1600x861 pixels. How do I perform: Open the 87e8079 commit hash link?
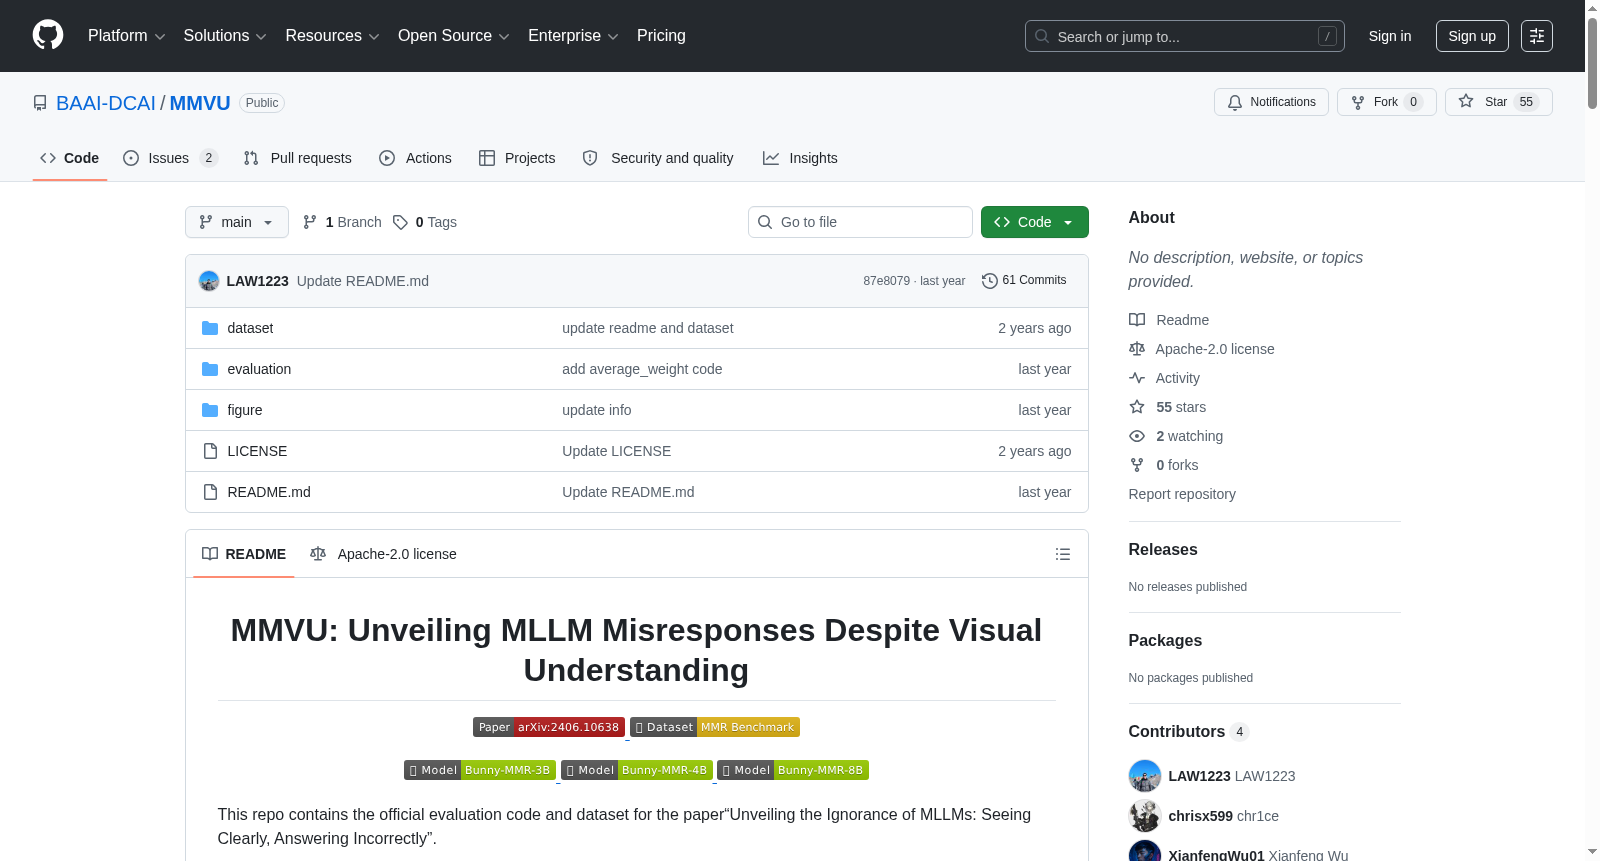(x=887, y=281)
